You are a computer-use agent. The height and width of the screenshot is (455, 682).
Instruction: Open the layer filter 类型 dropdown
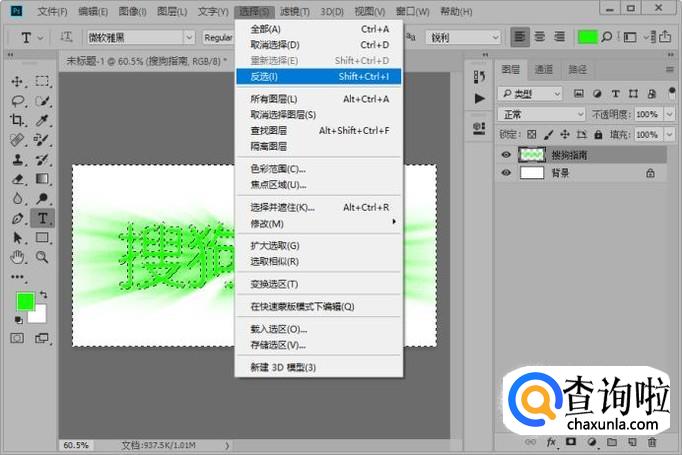click(x=530, y=94)
